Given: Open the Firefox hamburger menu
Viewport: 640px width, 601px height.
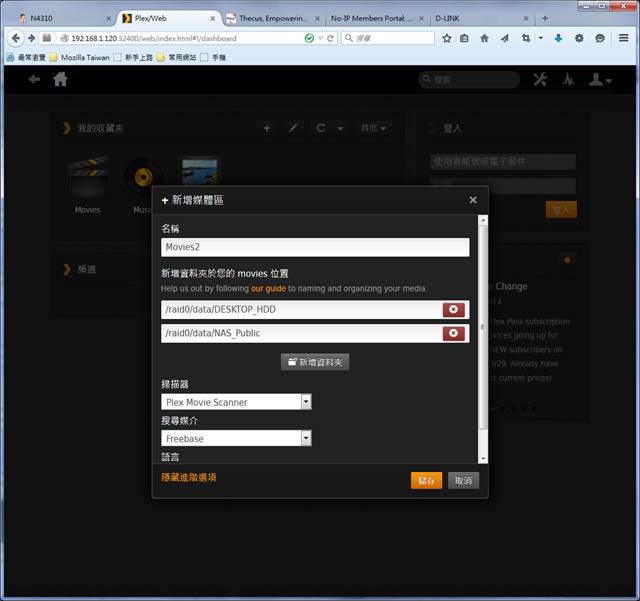Looking at the screenshot, I should (623, 38).
